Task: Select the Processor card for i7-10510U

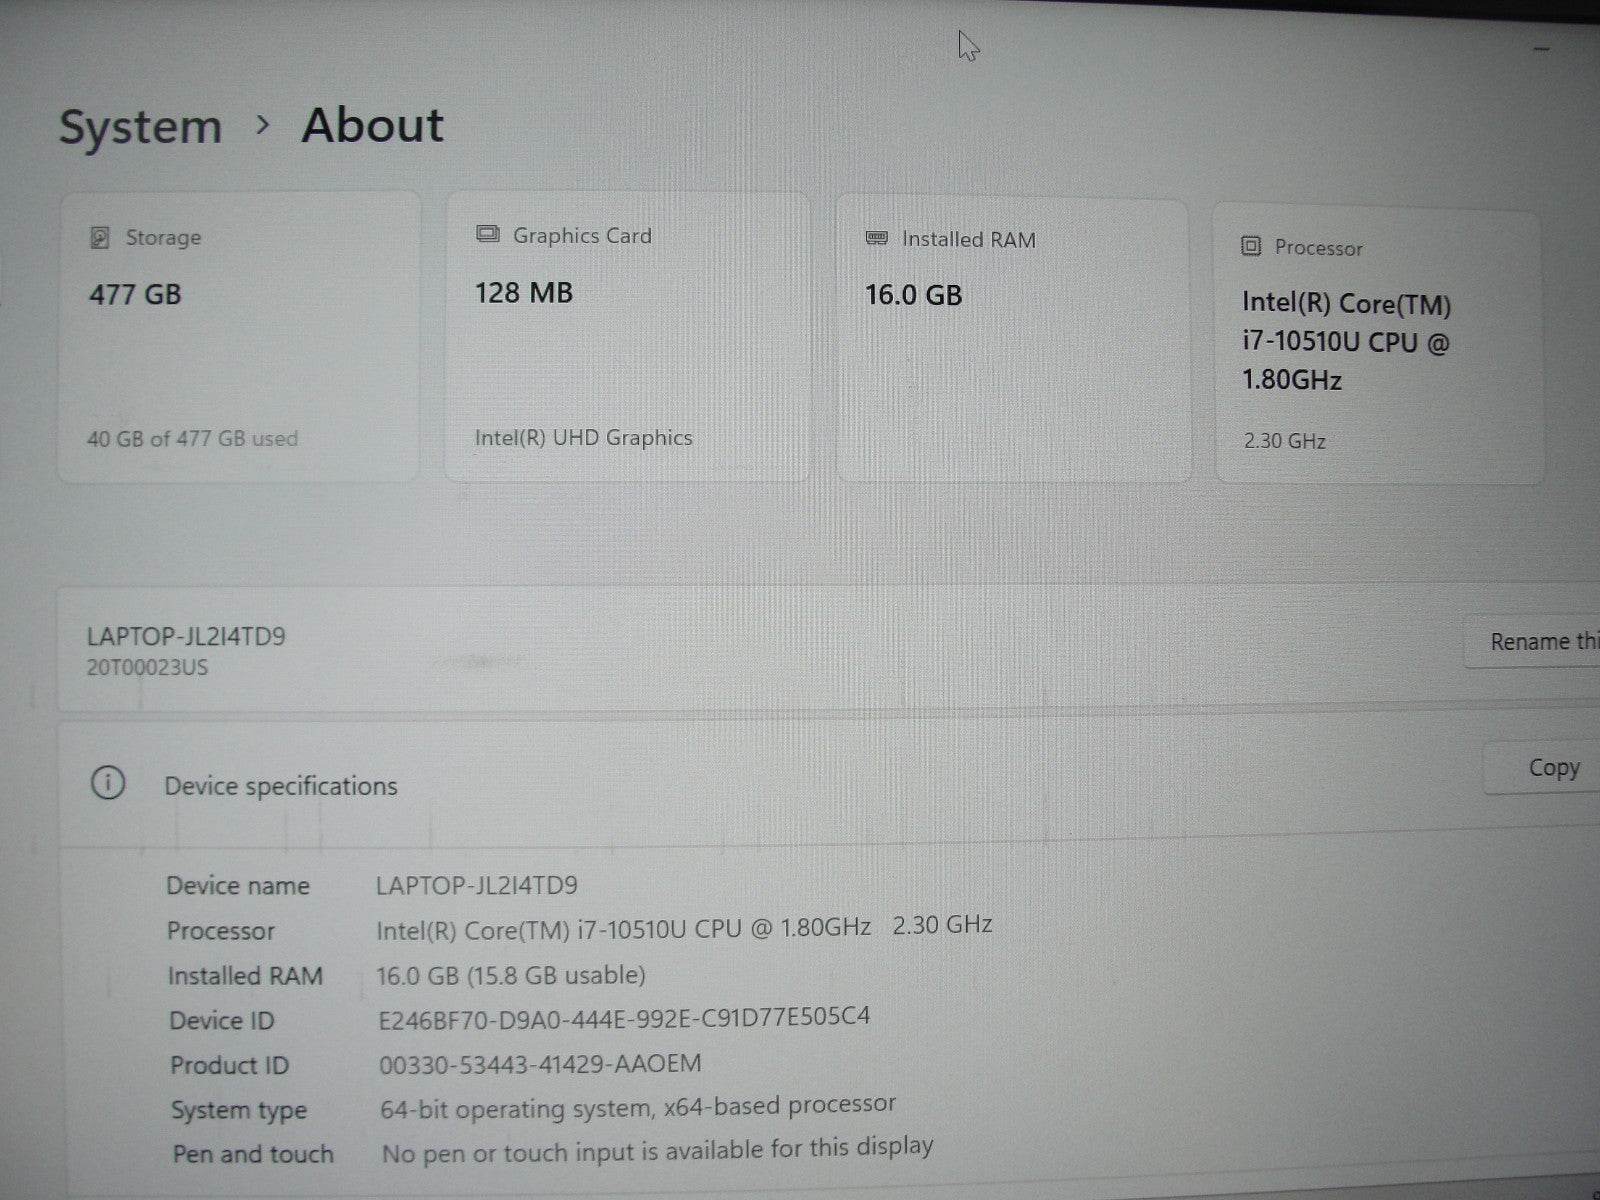Action: click(1380, 340)
